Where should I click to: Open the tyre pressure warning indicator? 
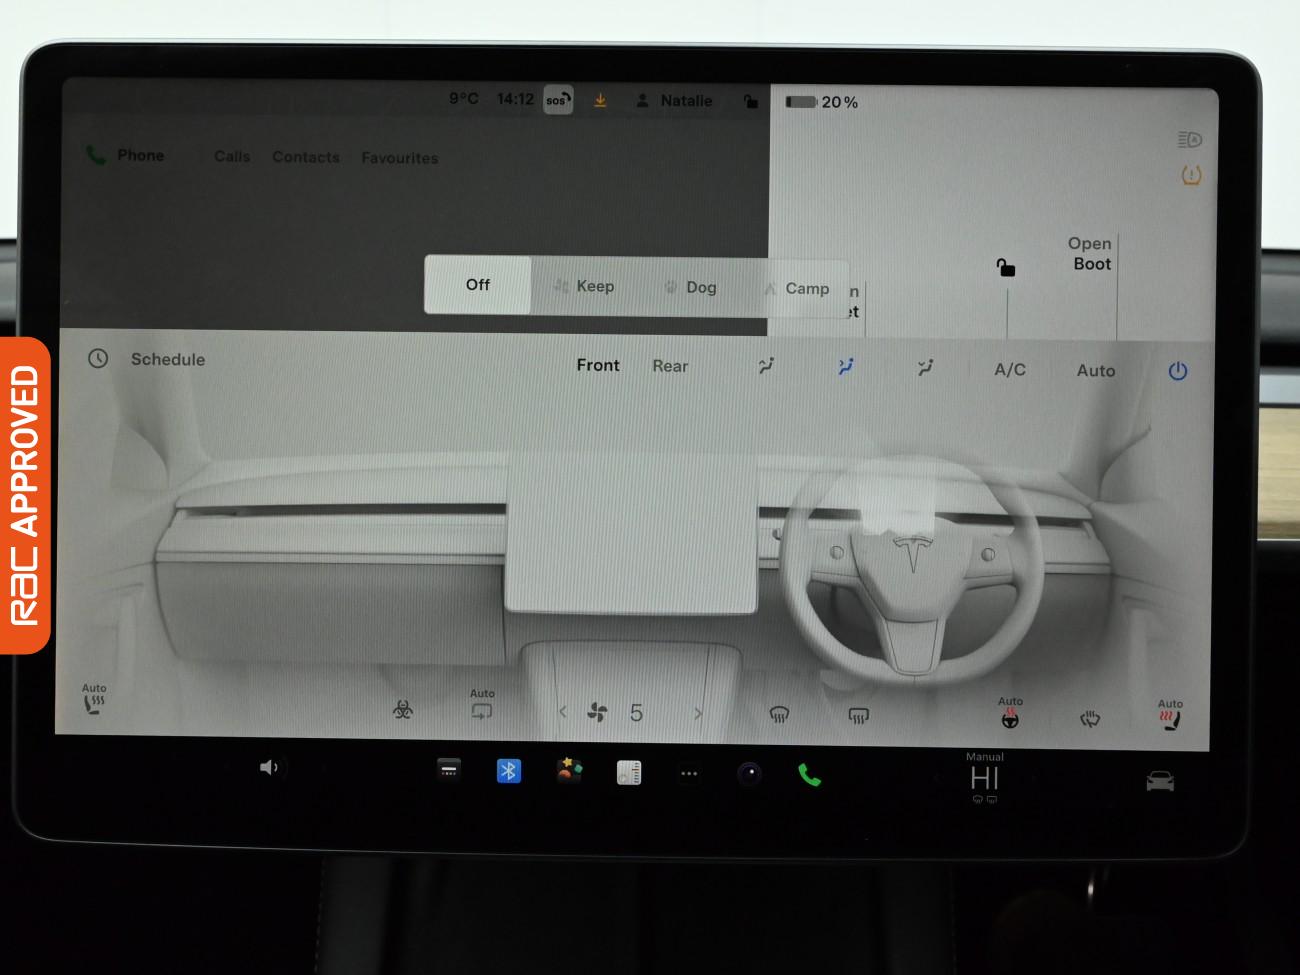point(1189,175)
